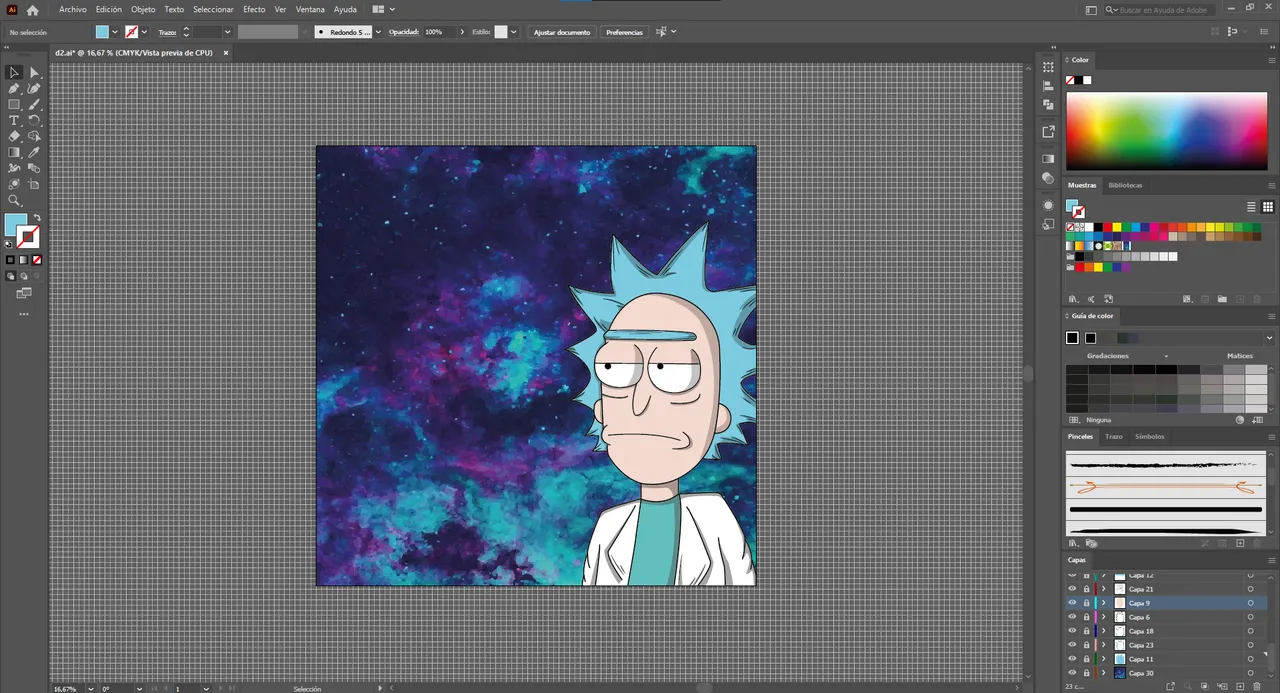The width and height of the screenshot is (1280, 693).
Task: Hide layer Capa 9
Action: (1072, 603)
